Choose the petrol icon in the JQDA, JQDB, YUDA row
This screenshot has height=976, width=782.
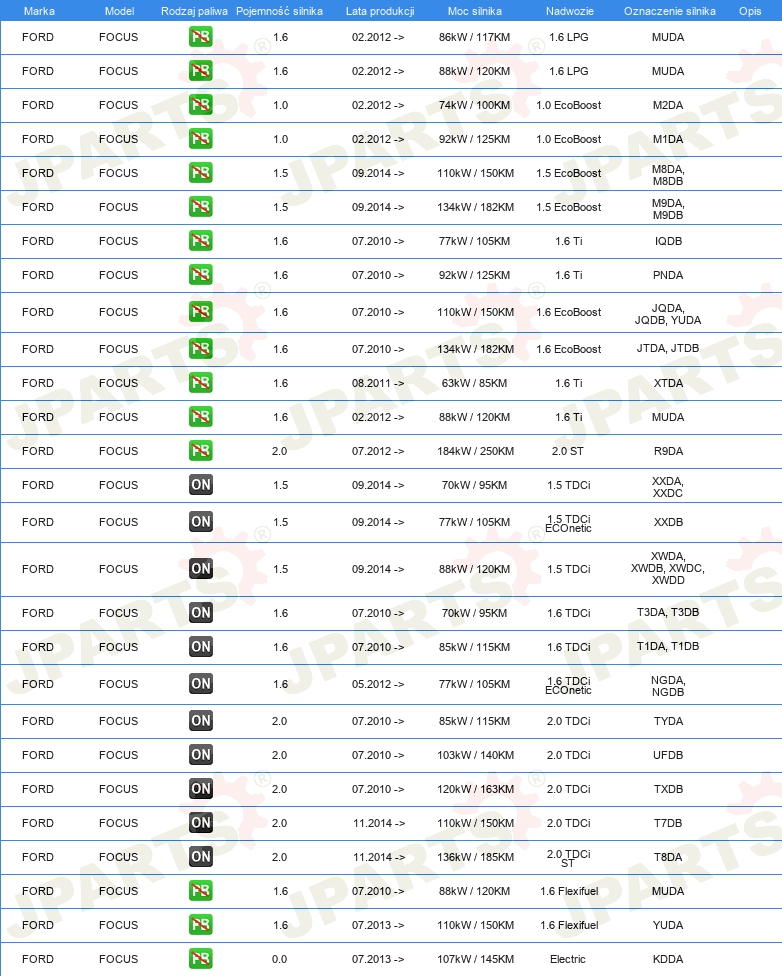200,312
